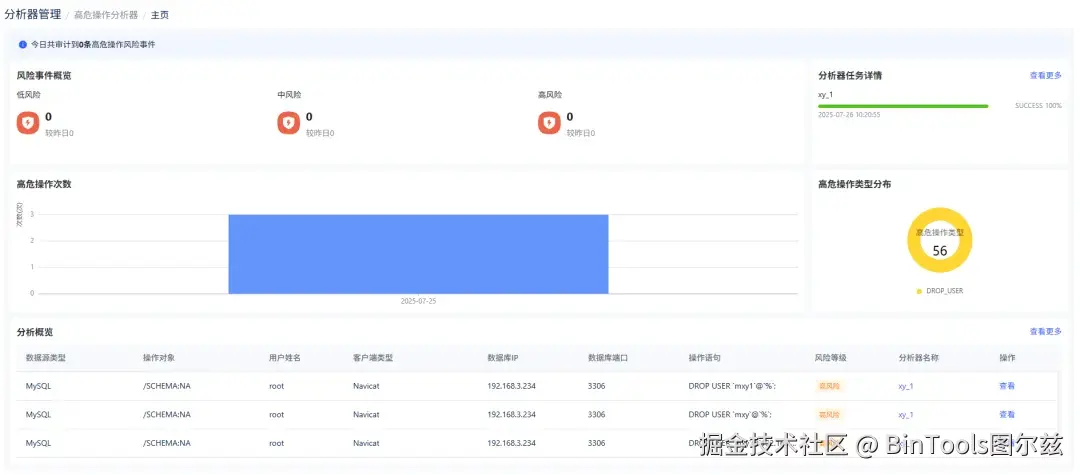Click the 操作语句 column header
Screen dimensions: 1080x475
pos(705,358)
